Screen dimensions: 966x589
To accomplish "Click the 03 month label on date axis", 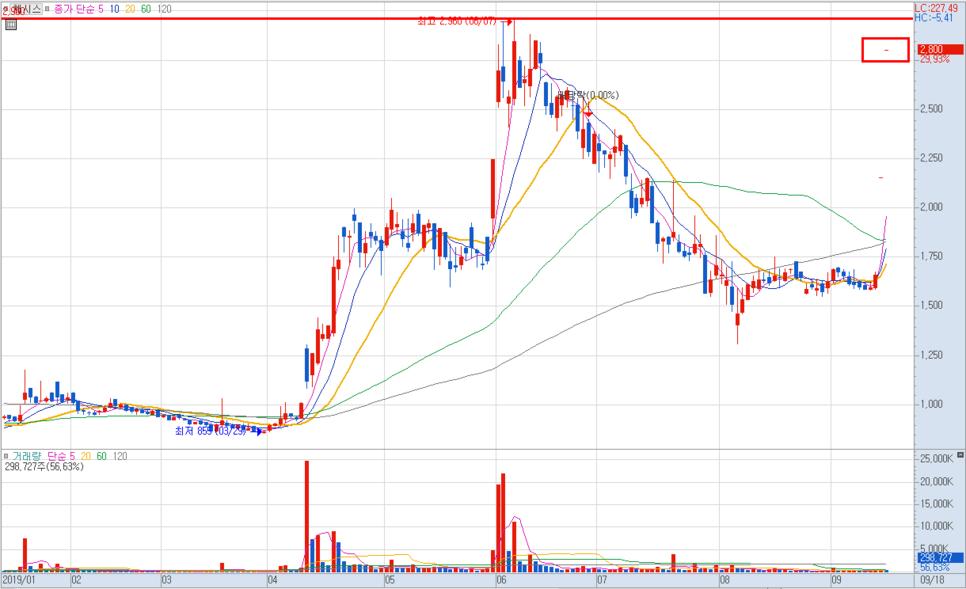I will pos(166,580).
